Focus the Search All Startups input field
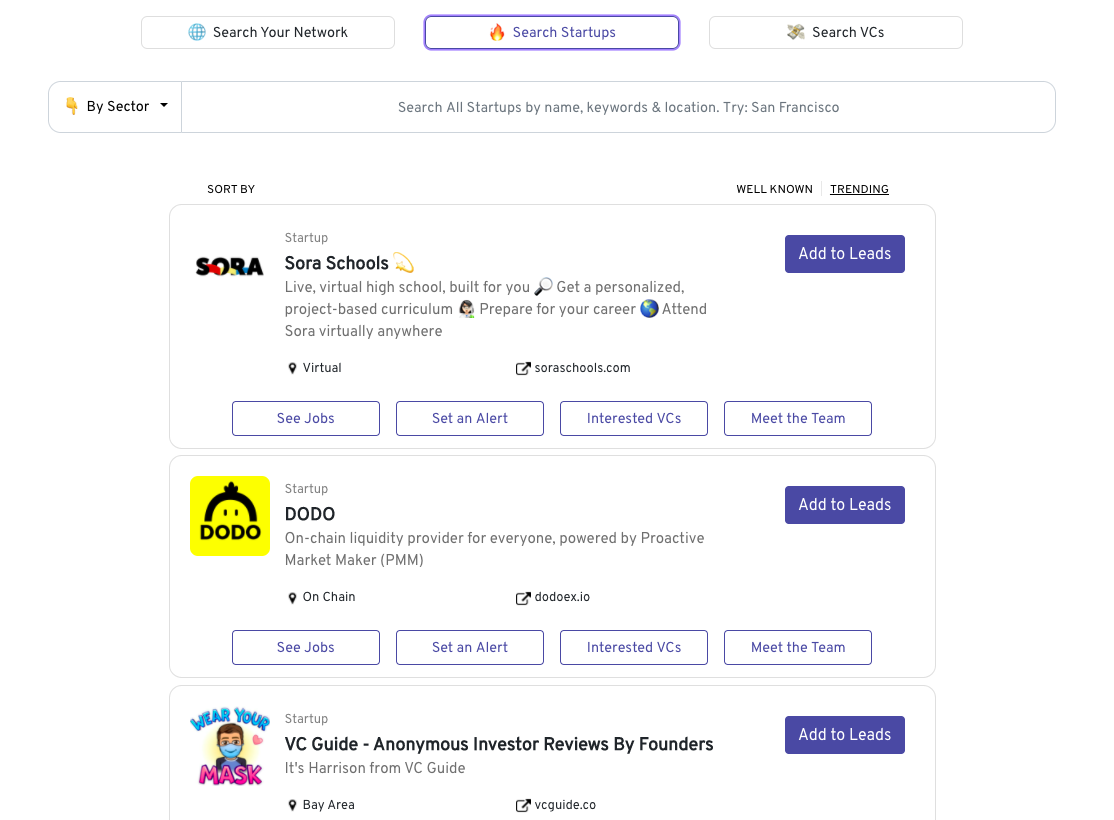This screenshot has height=820, width=1114. tap(618, 107)
